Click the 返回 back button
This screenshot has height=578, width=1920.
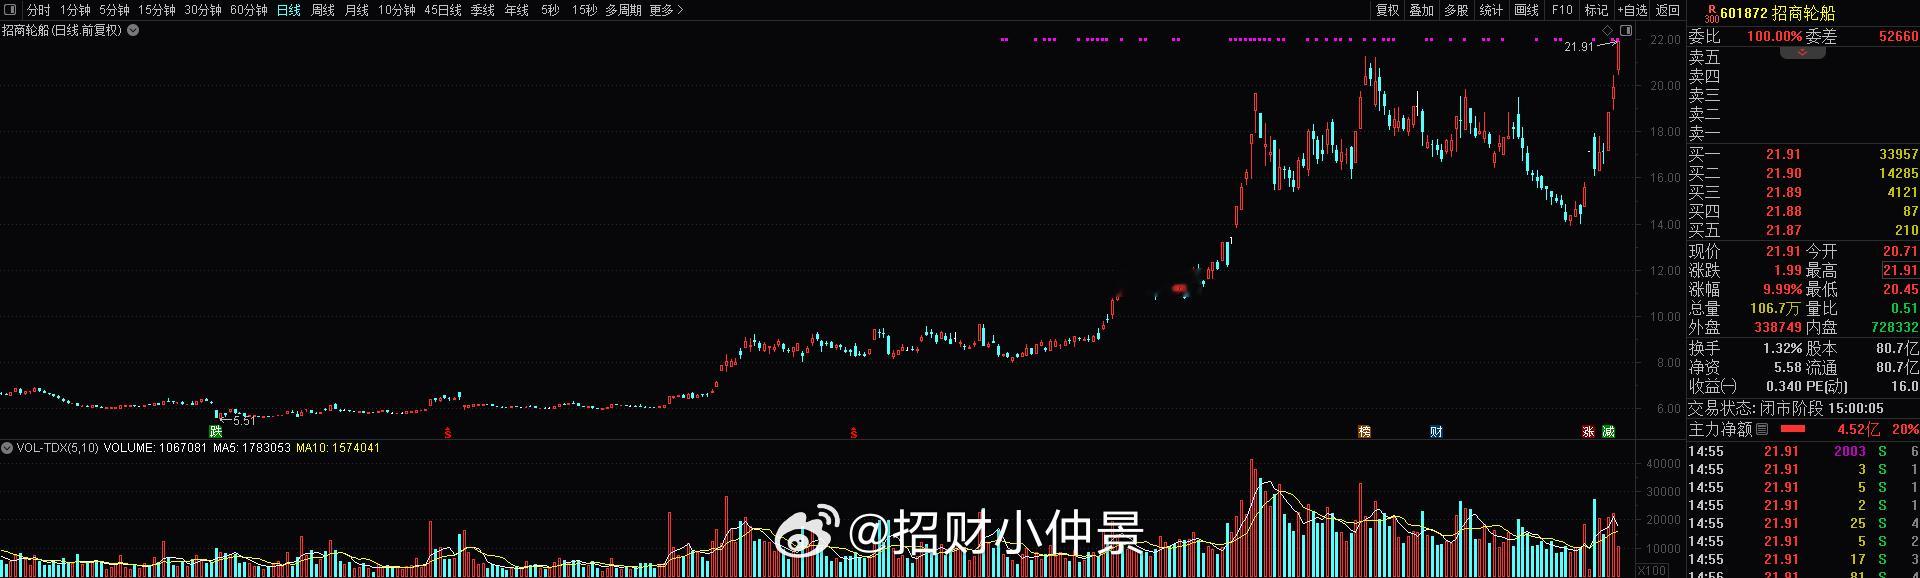click(1668, 10)
